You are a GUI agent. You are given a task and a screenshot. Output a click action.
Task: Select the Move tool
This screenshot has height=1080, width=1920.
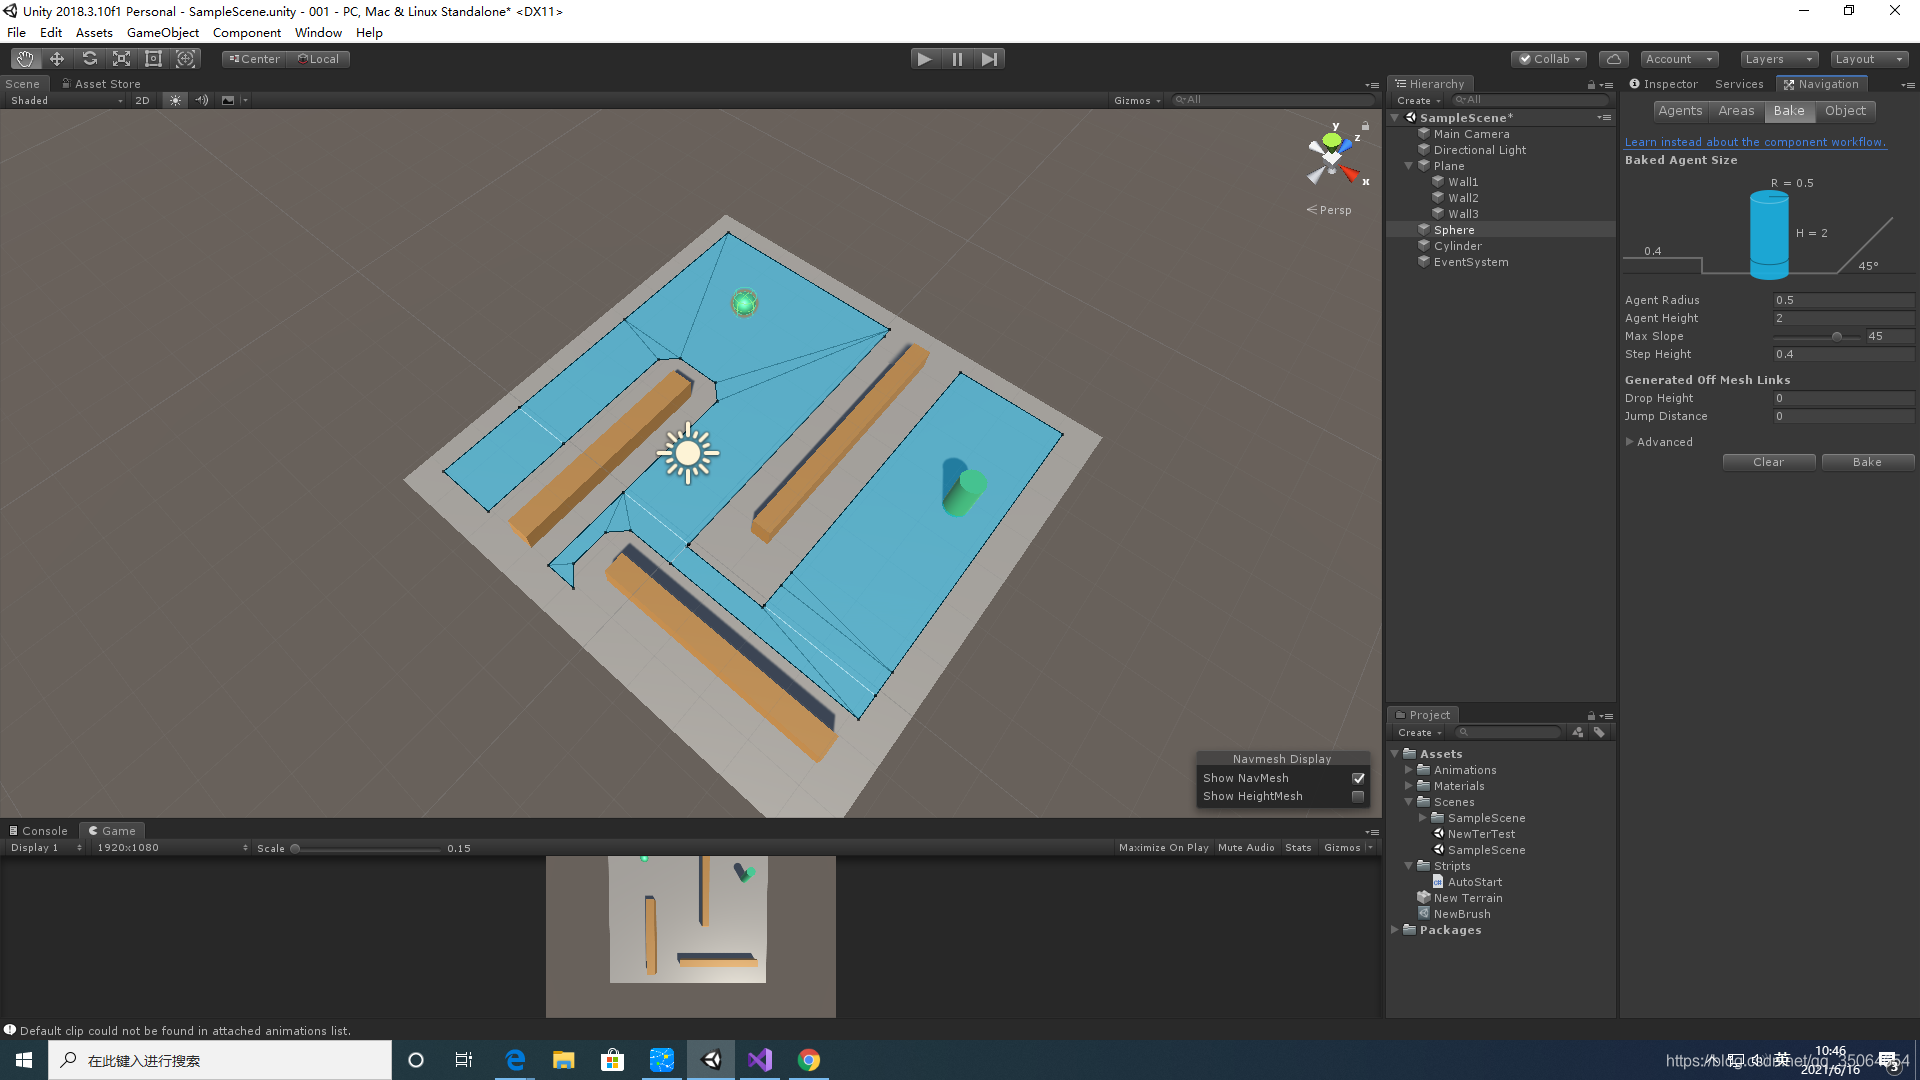(56, 58)
